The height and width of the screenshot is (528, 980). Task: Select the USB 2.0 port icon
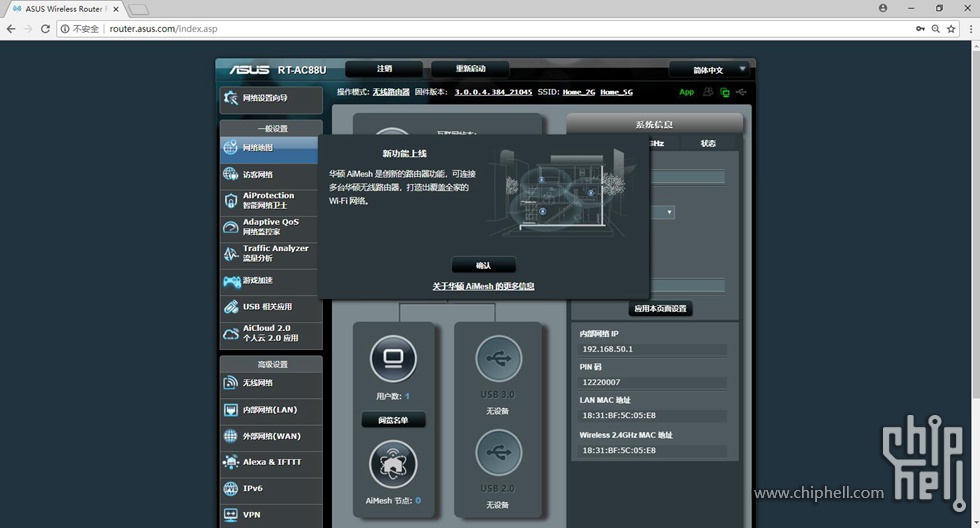[x=498, y=453]
